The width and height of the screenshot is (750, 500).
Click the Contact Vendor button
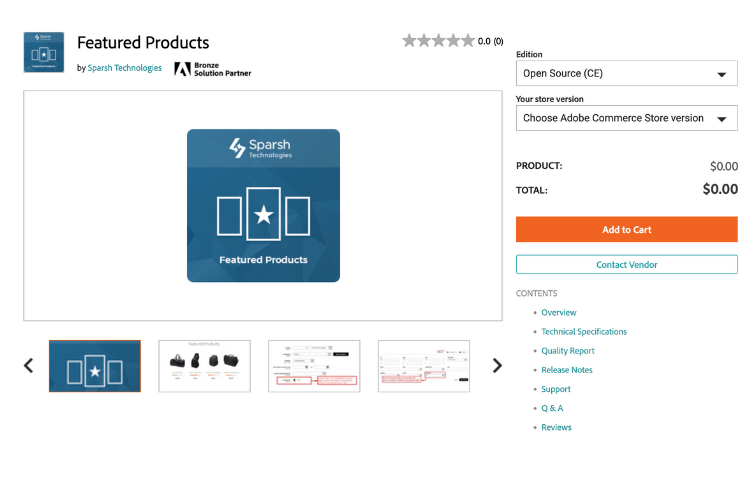point(626,265)
